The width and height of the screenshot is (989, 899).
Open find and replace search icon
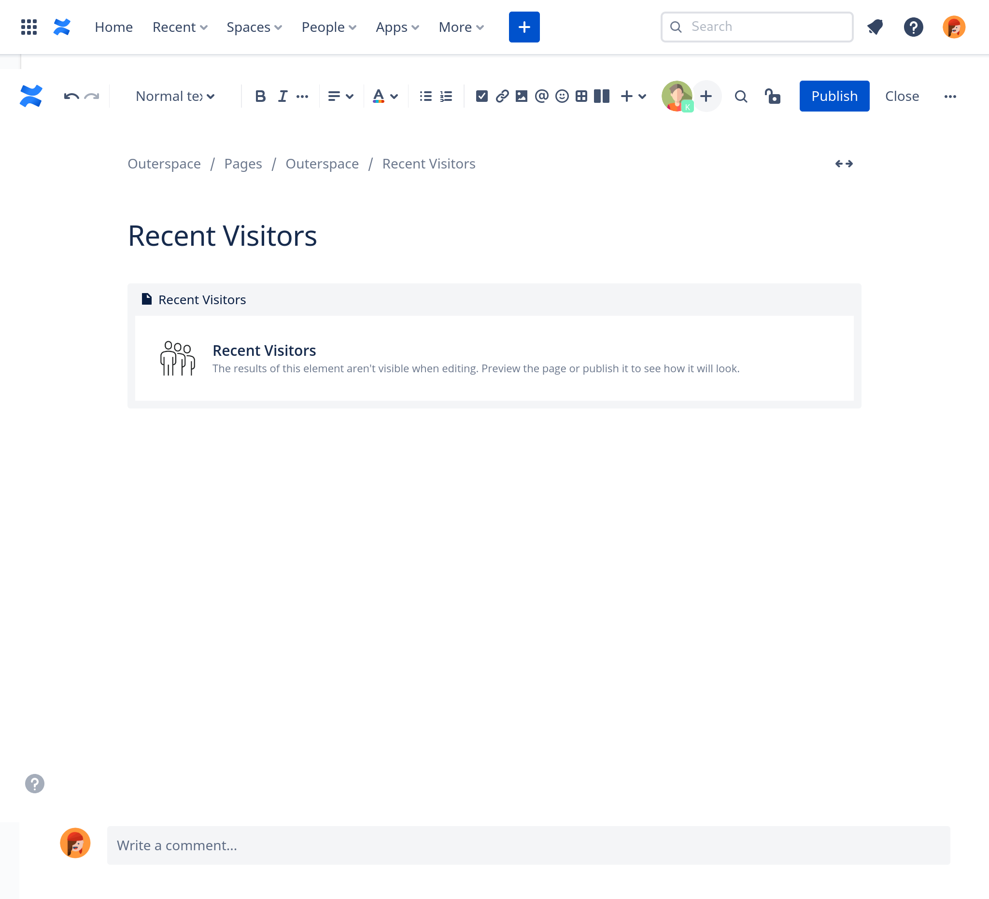click(741, 97)
